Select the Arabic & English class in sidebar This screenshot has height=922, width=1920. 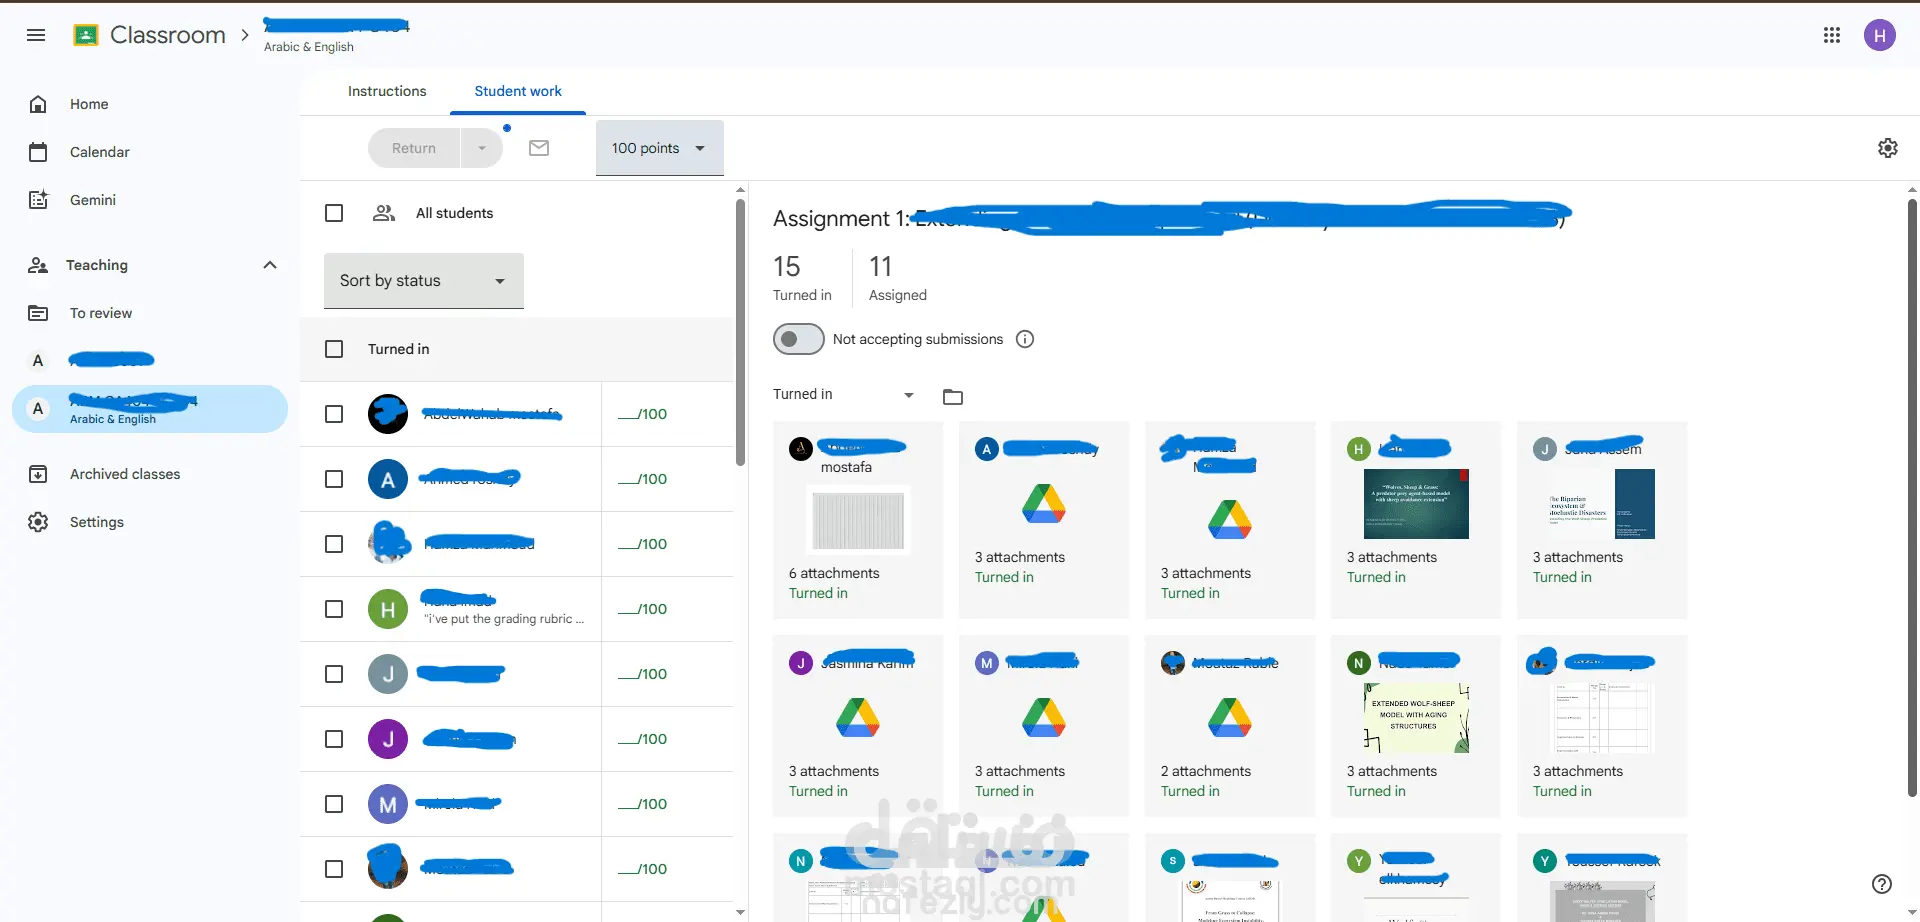150,409
